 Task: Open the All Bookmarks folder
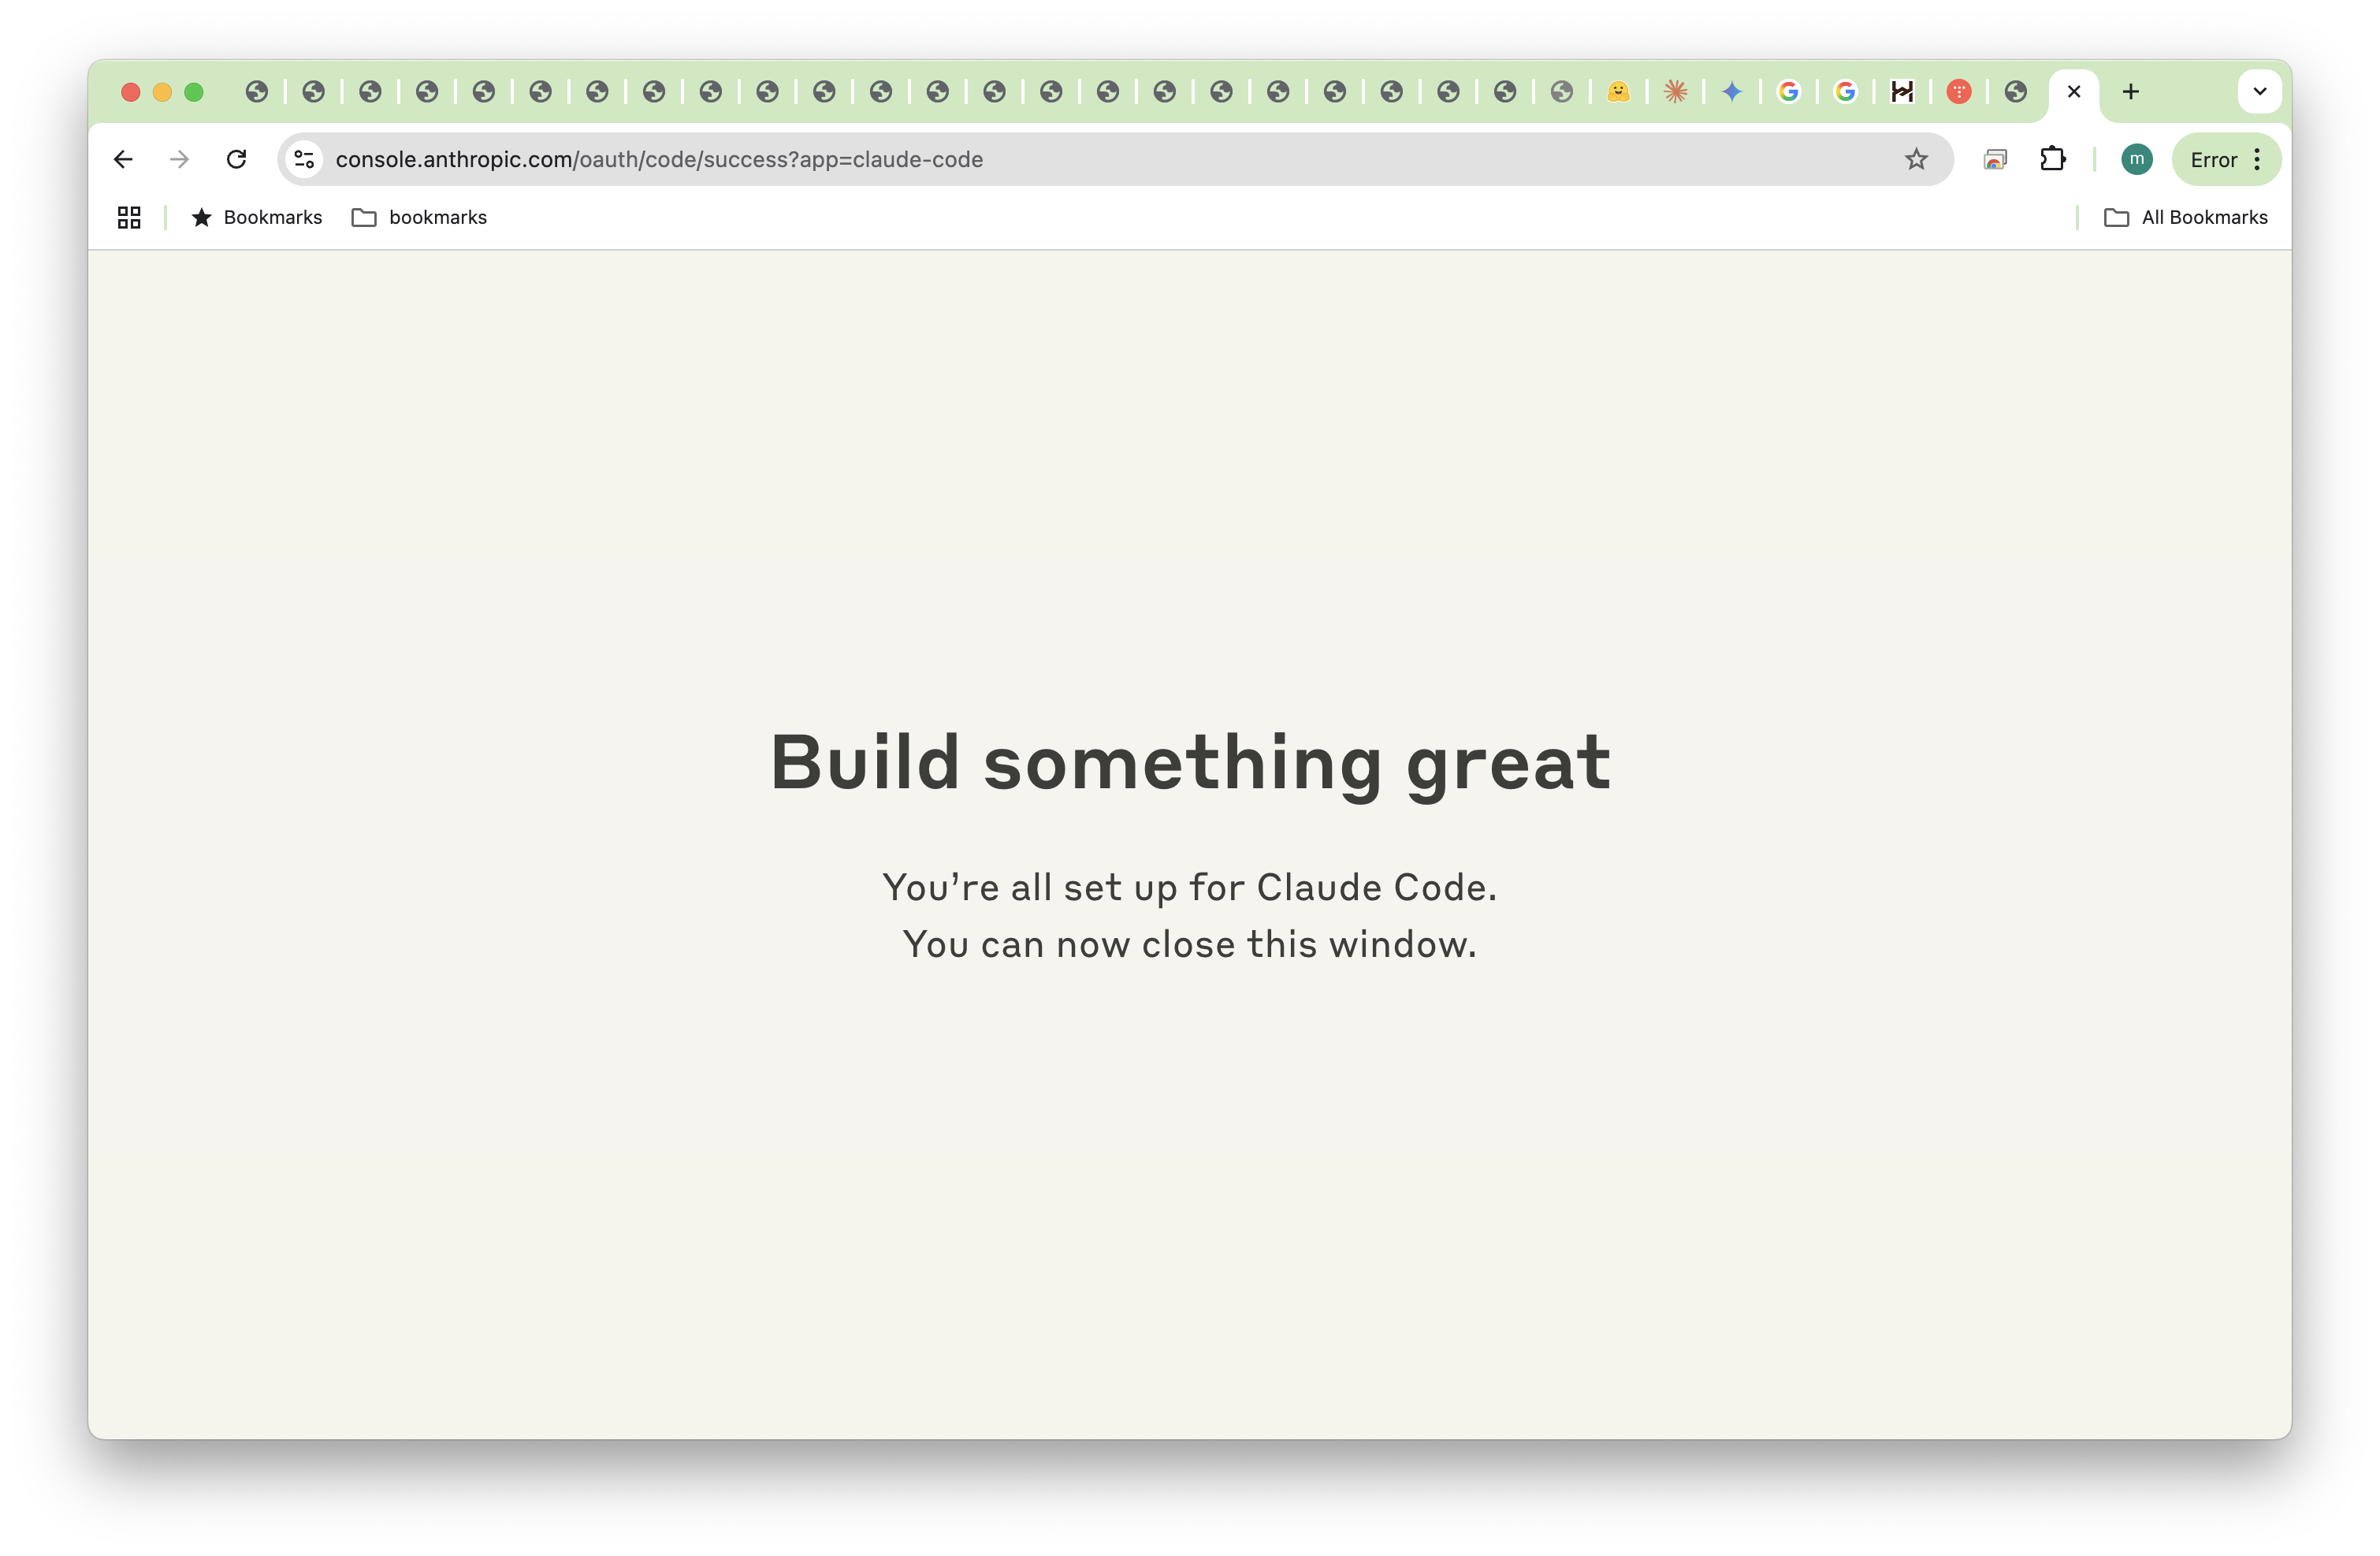2185,217
